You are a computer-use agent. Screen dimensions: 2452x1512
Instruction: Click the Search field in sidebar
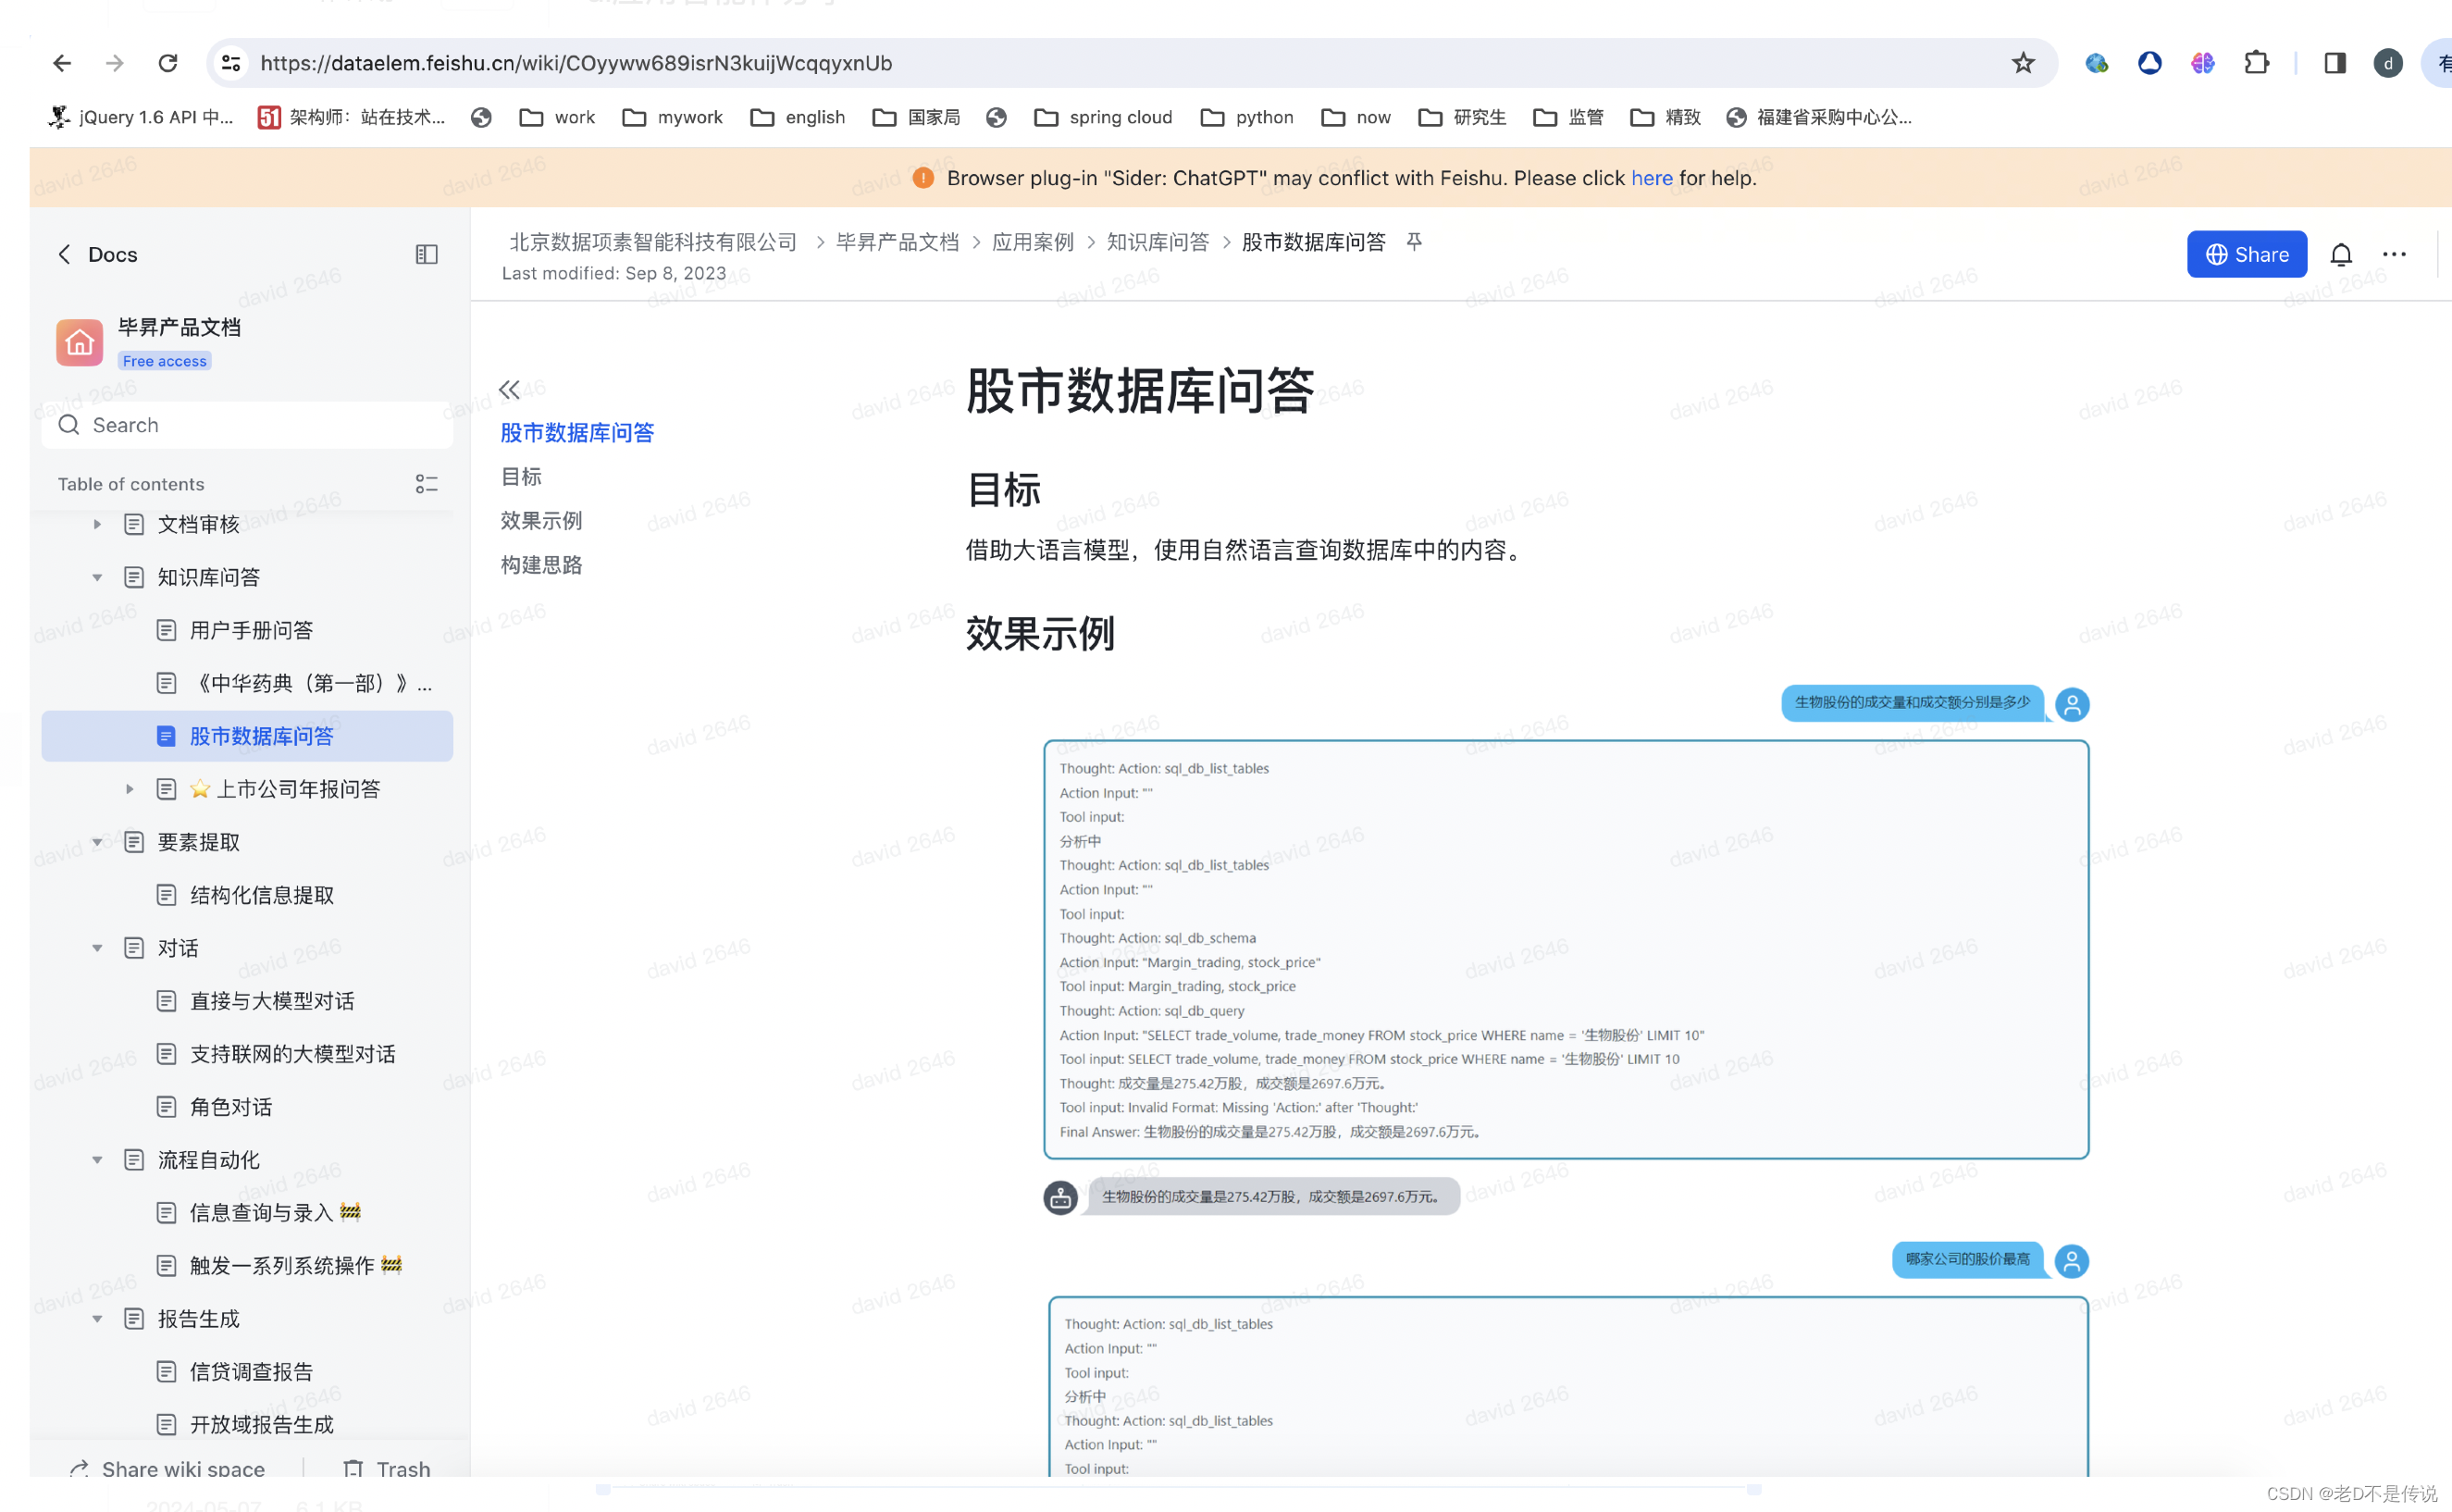click(x=247, y=425)
